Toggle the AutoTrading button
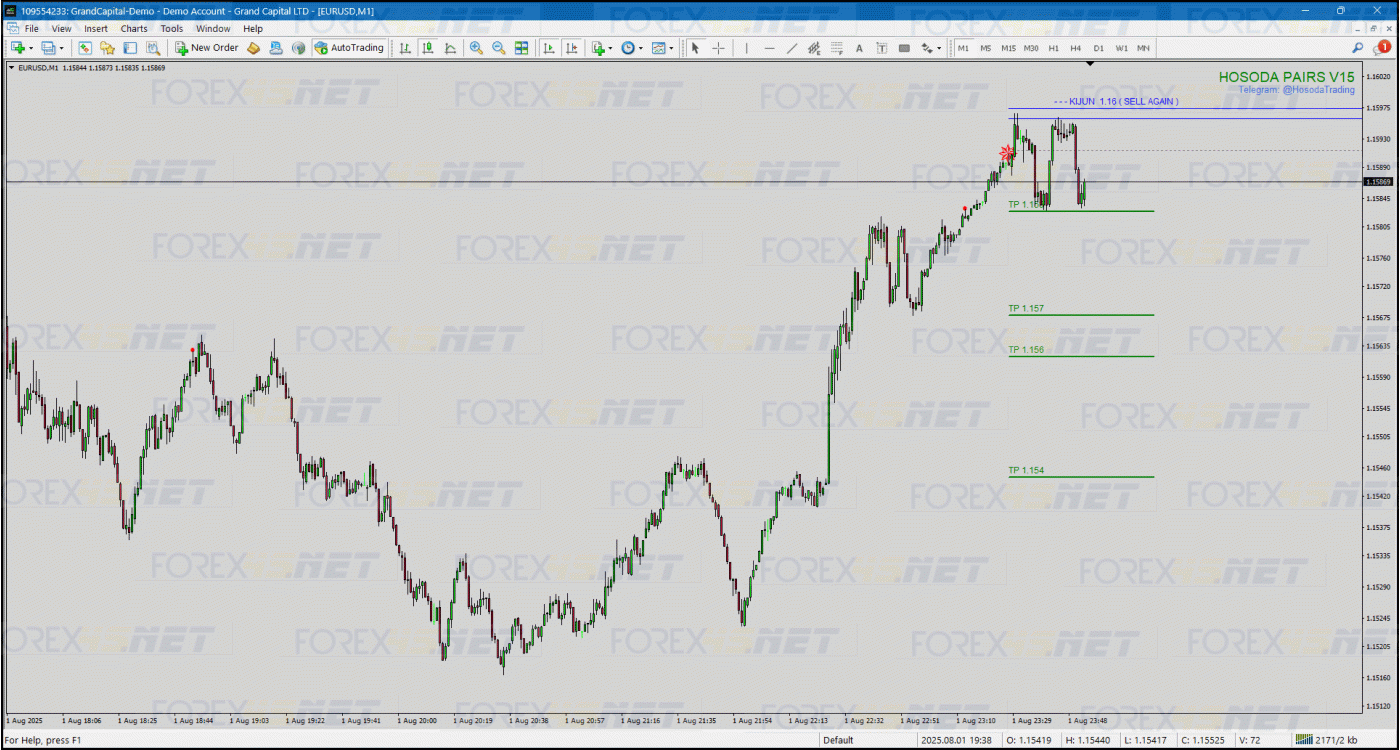1400x750 pixels. pos(349,48)
